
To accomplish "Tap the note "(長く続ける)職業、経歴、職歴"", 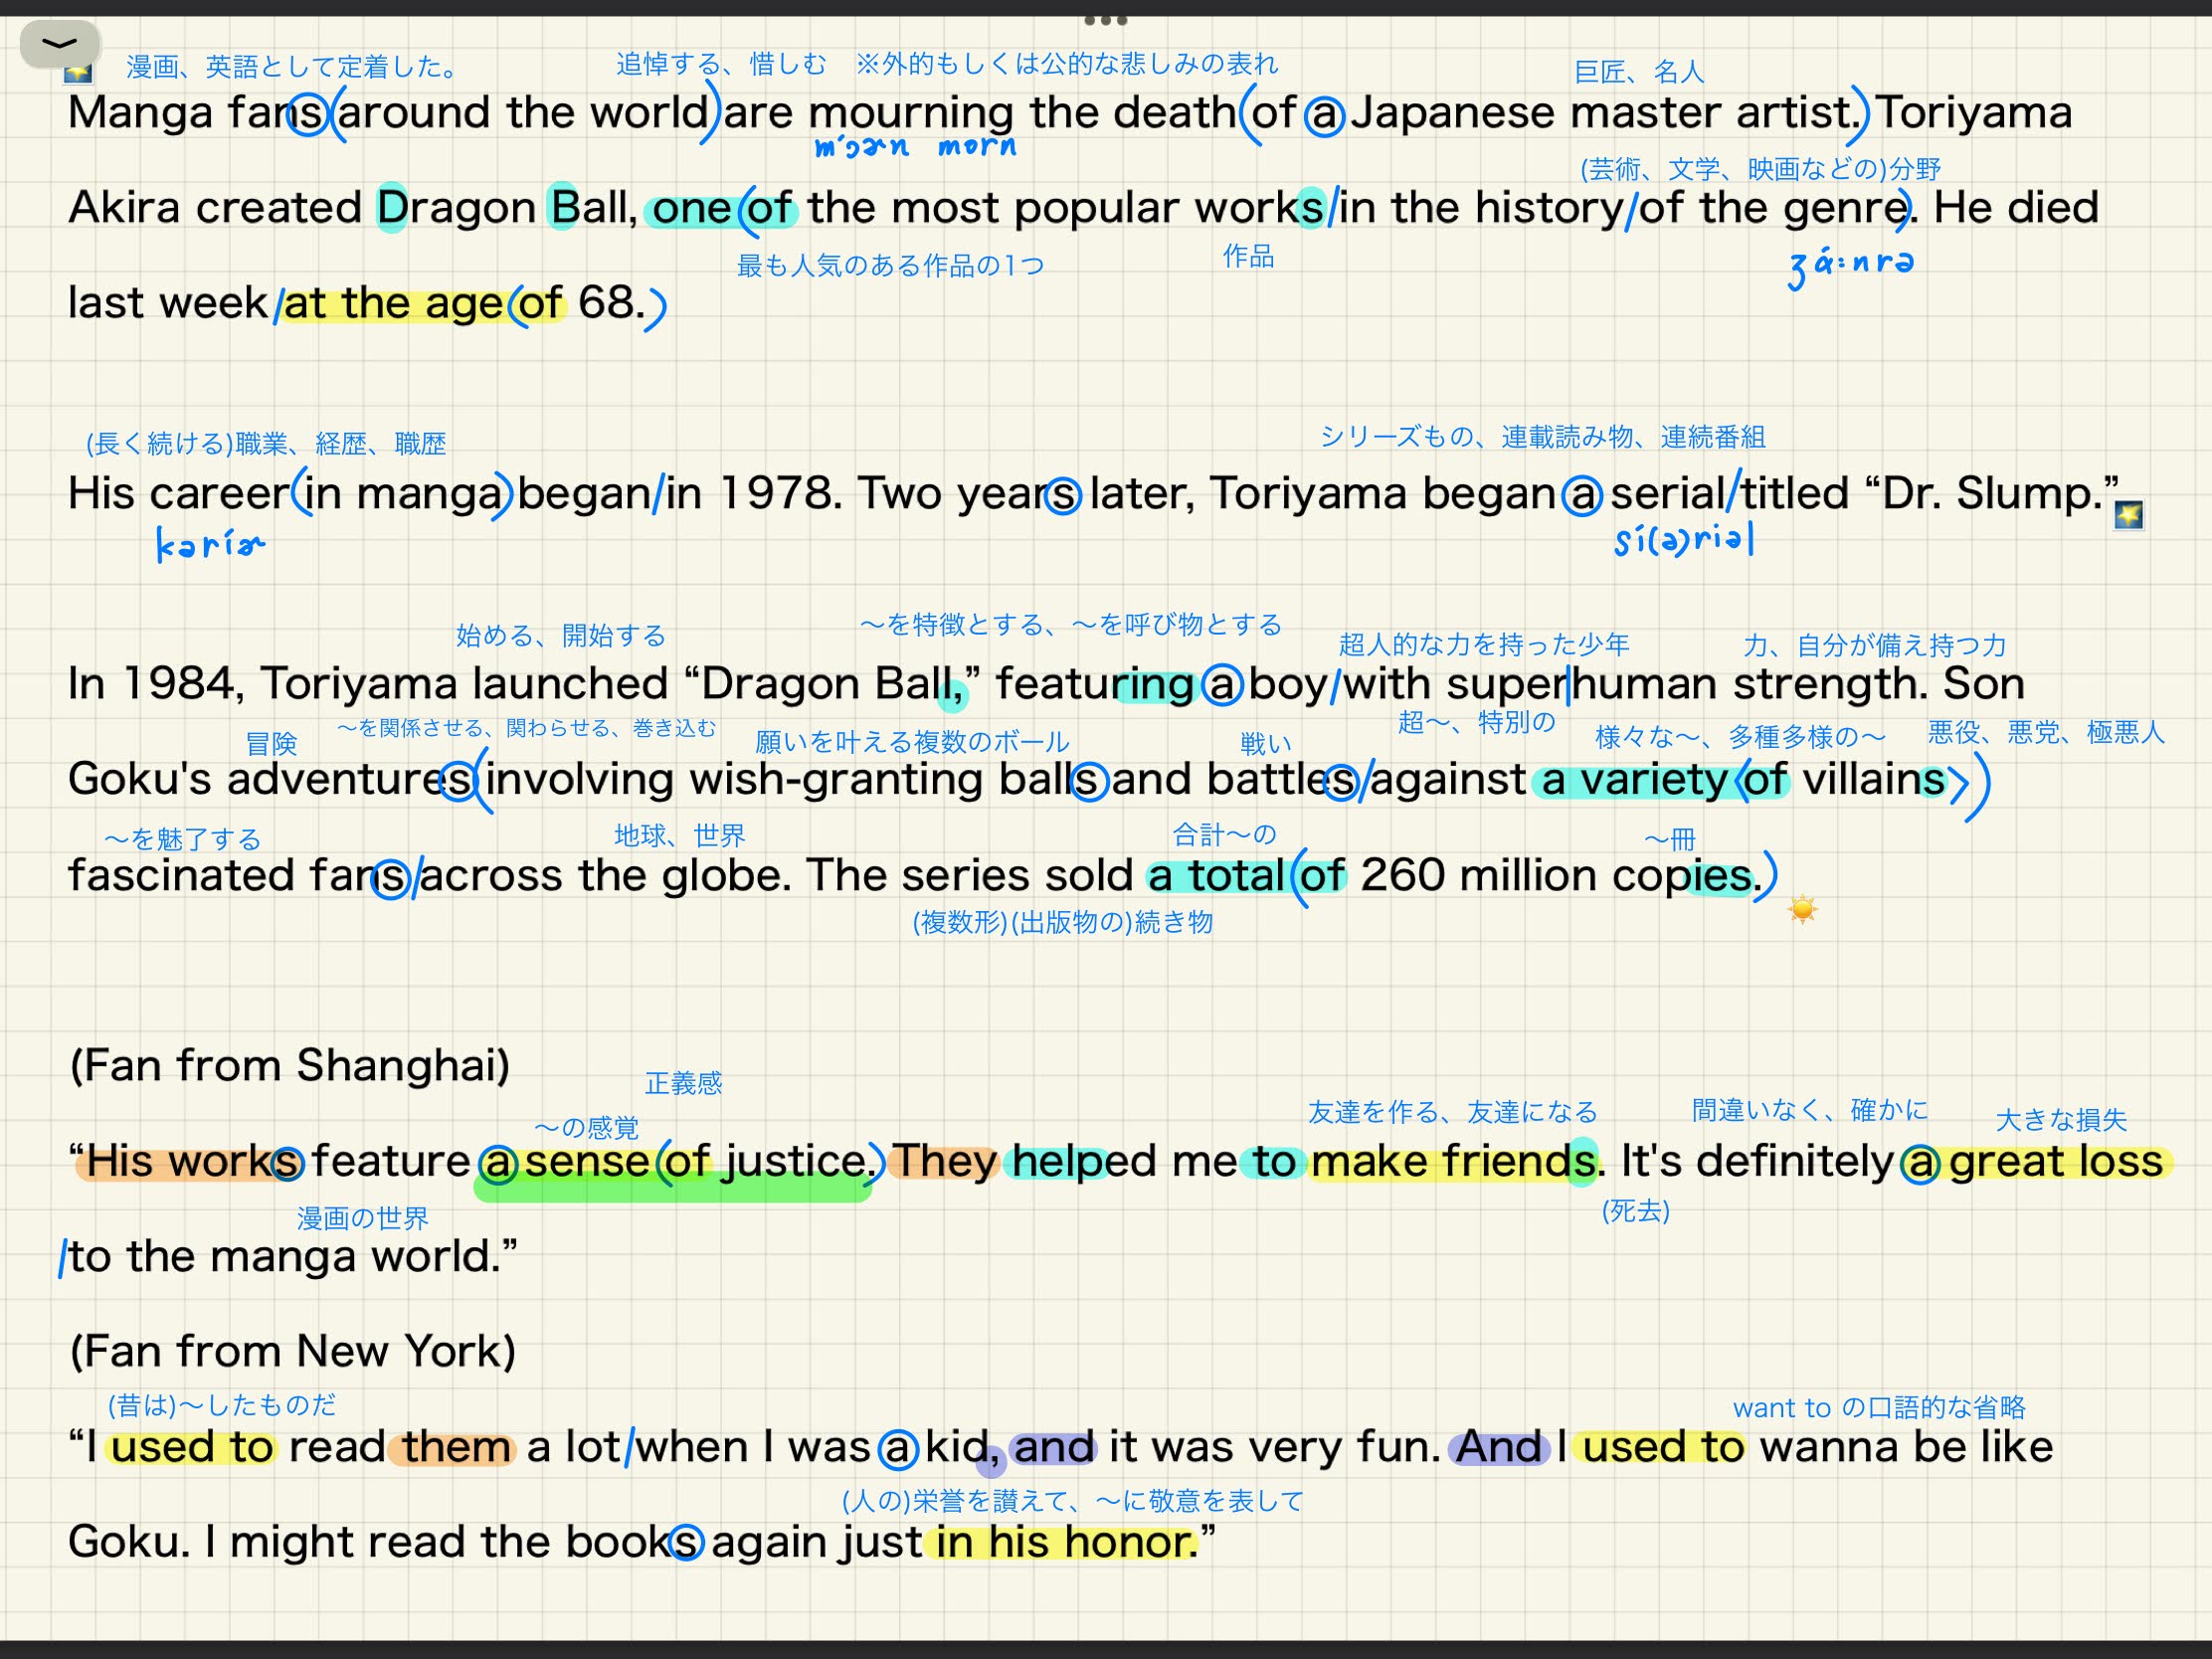I will (266, 443).
